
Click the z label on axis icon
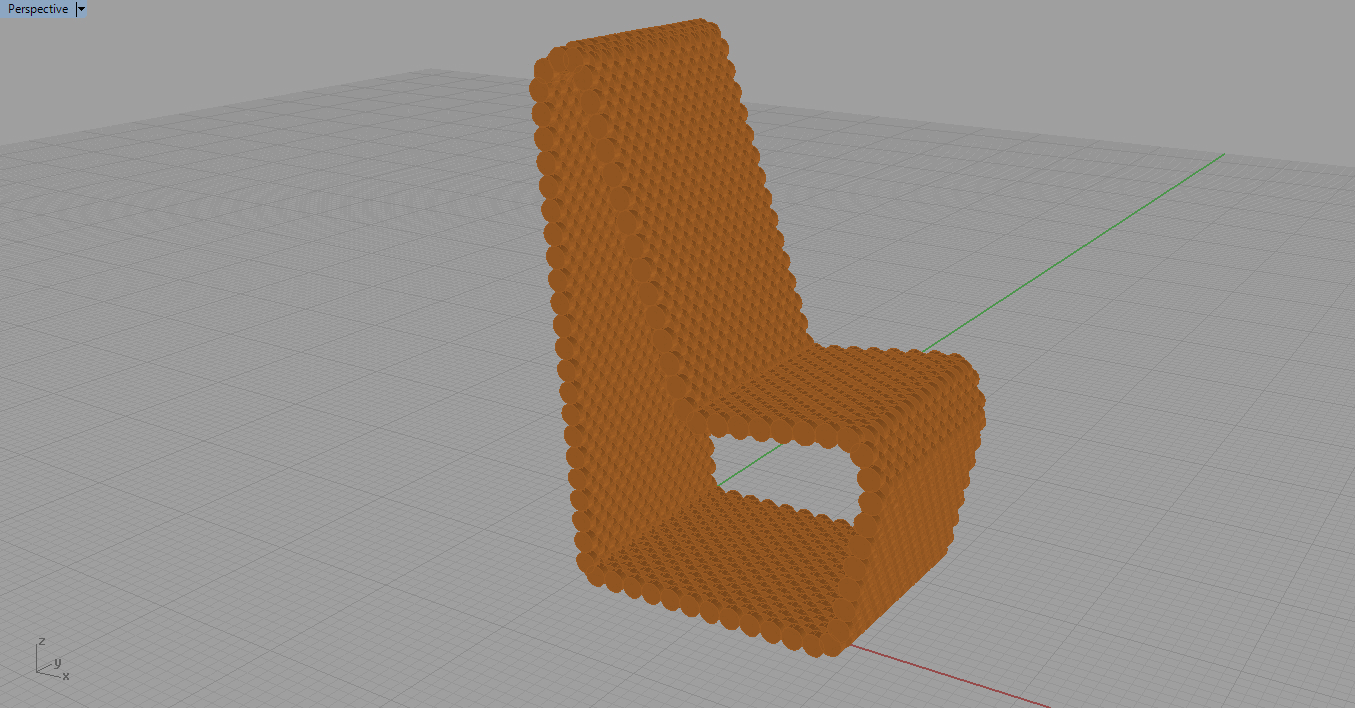40,641
